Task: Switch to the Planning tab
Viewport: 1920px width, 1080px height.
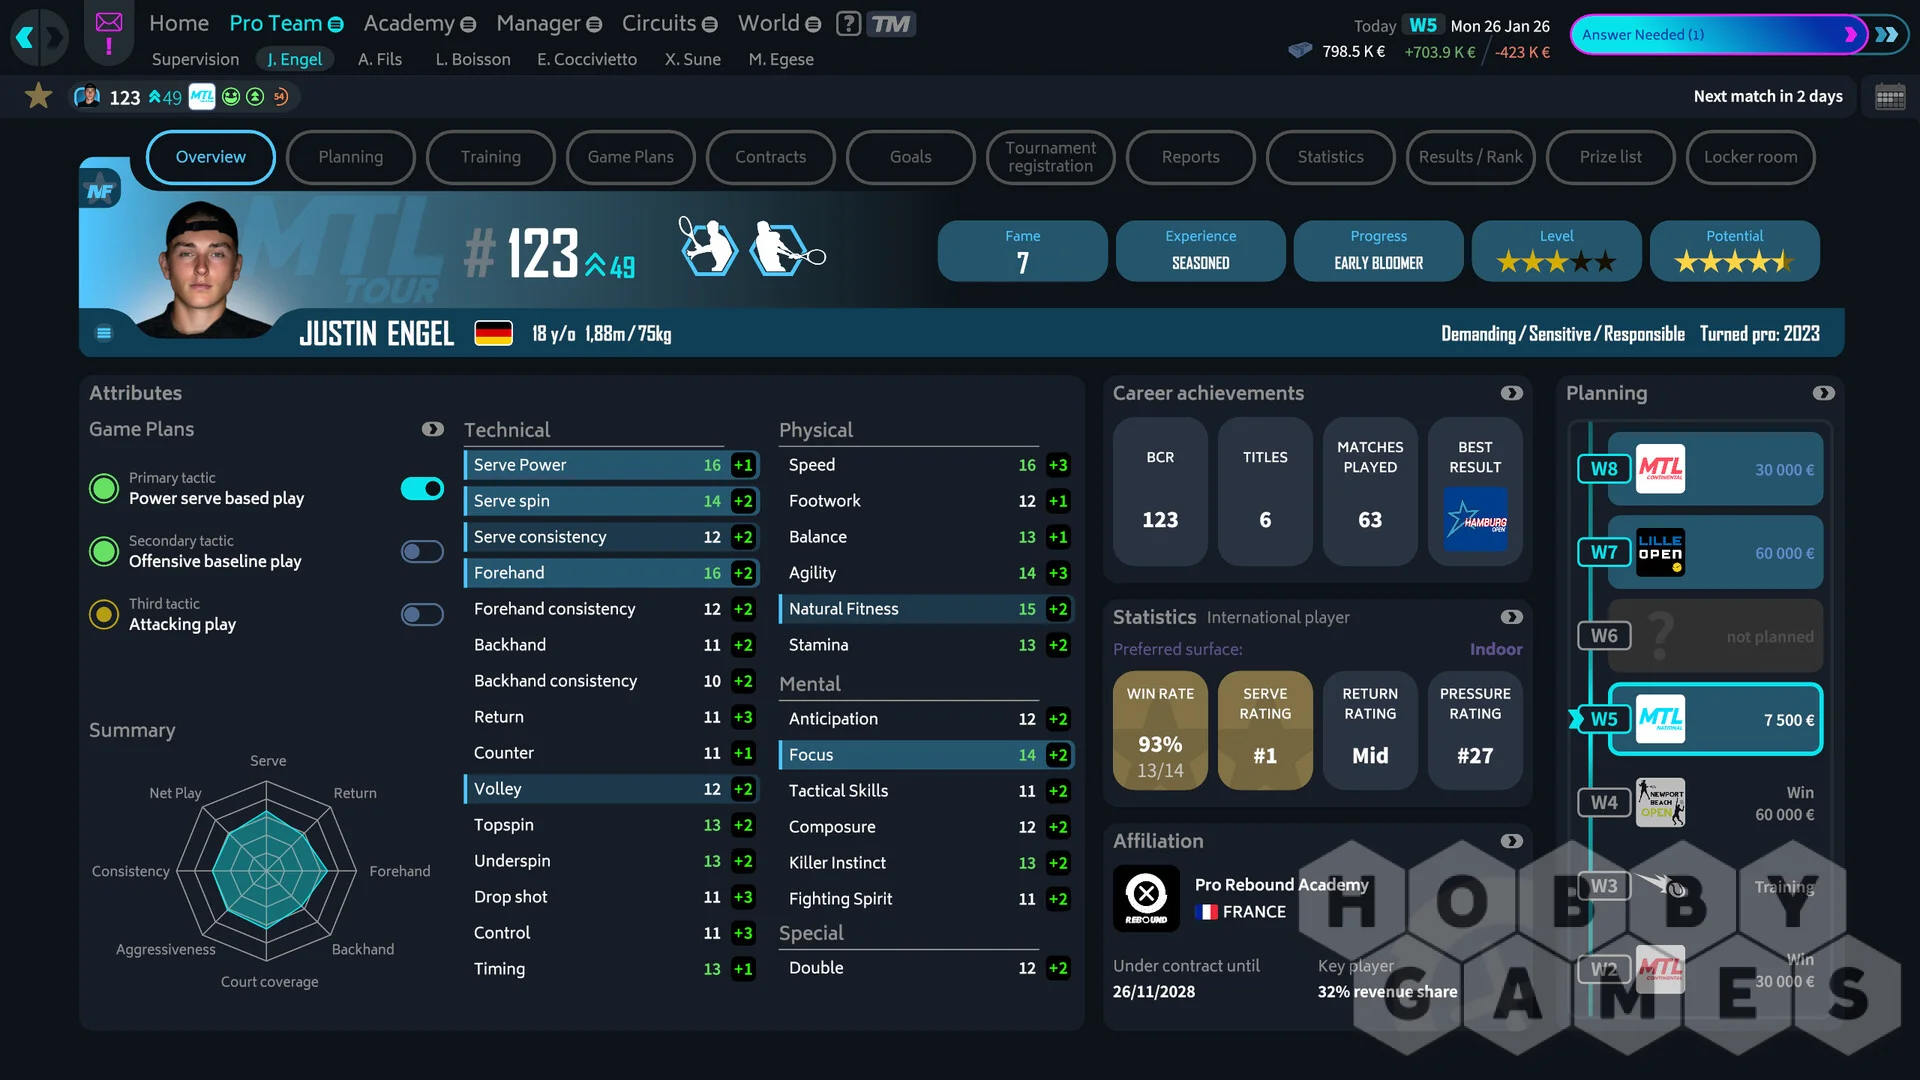Action: (351, 157)
